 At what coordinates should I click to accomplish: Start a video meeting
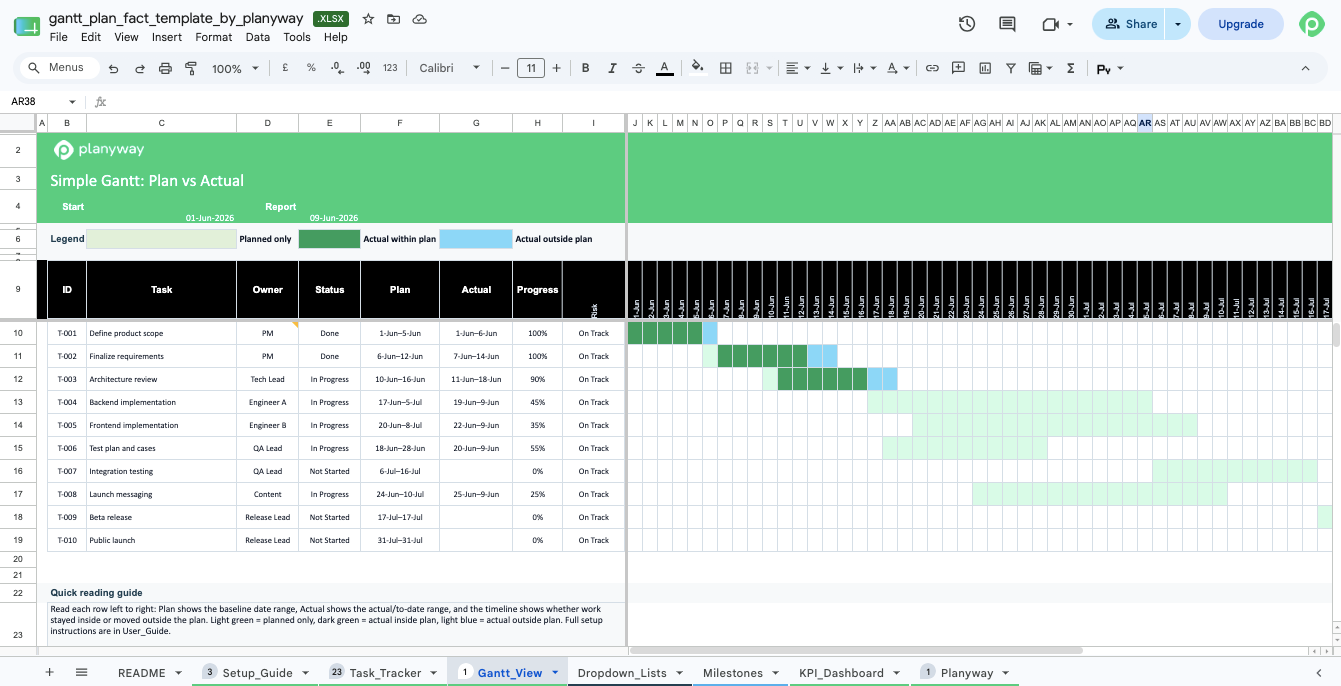coord(1056,24)
